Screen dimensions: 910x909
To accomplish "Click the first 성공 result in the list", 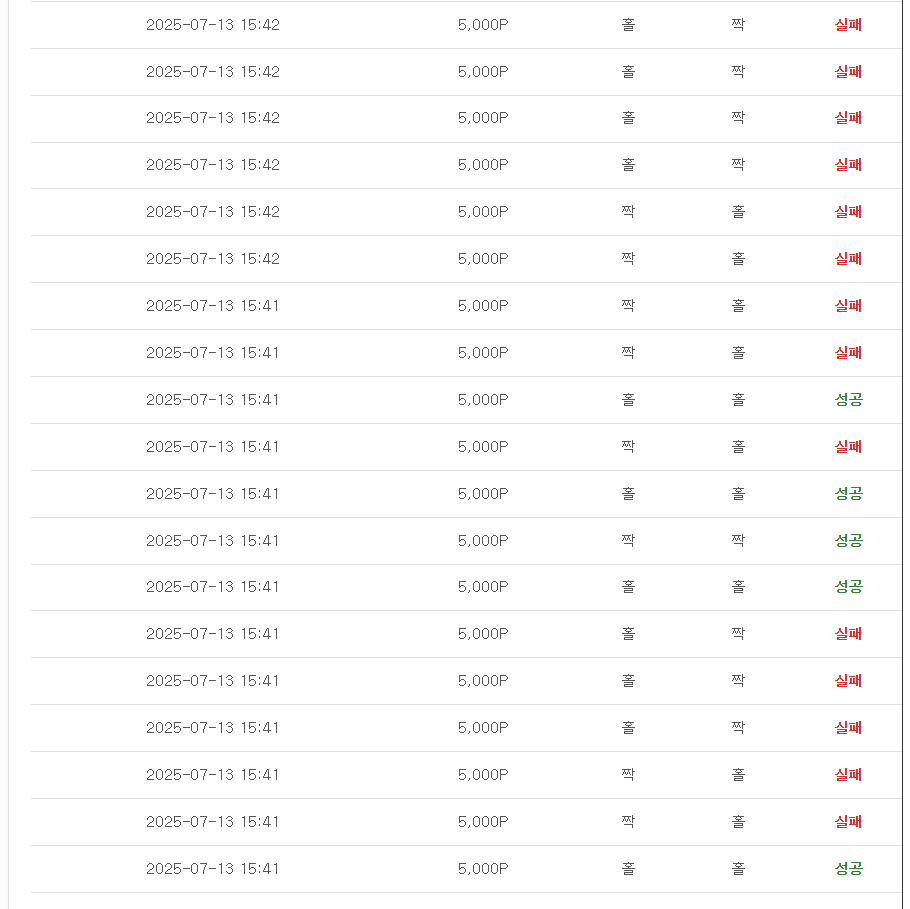I will (848, 399).
